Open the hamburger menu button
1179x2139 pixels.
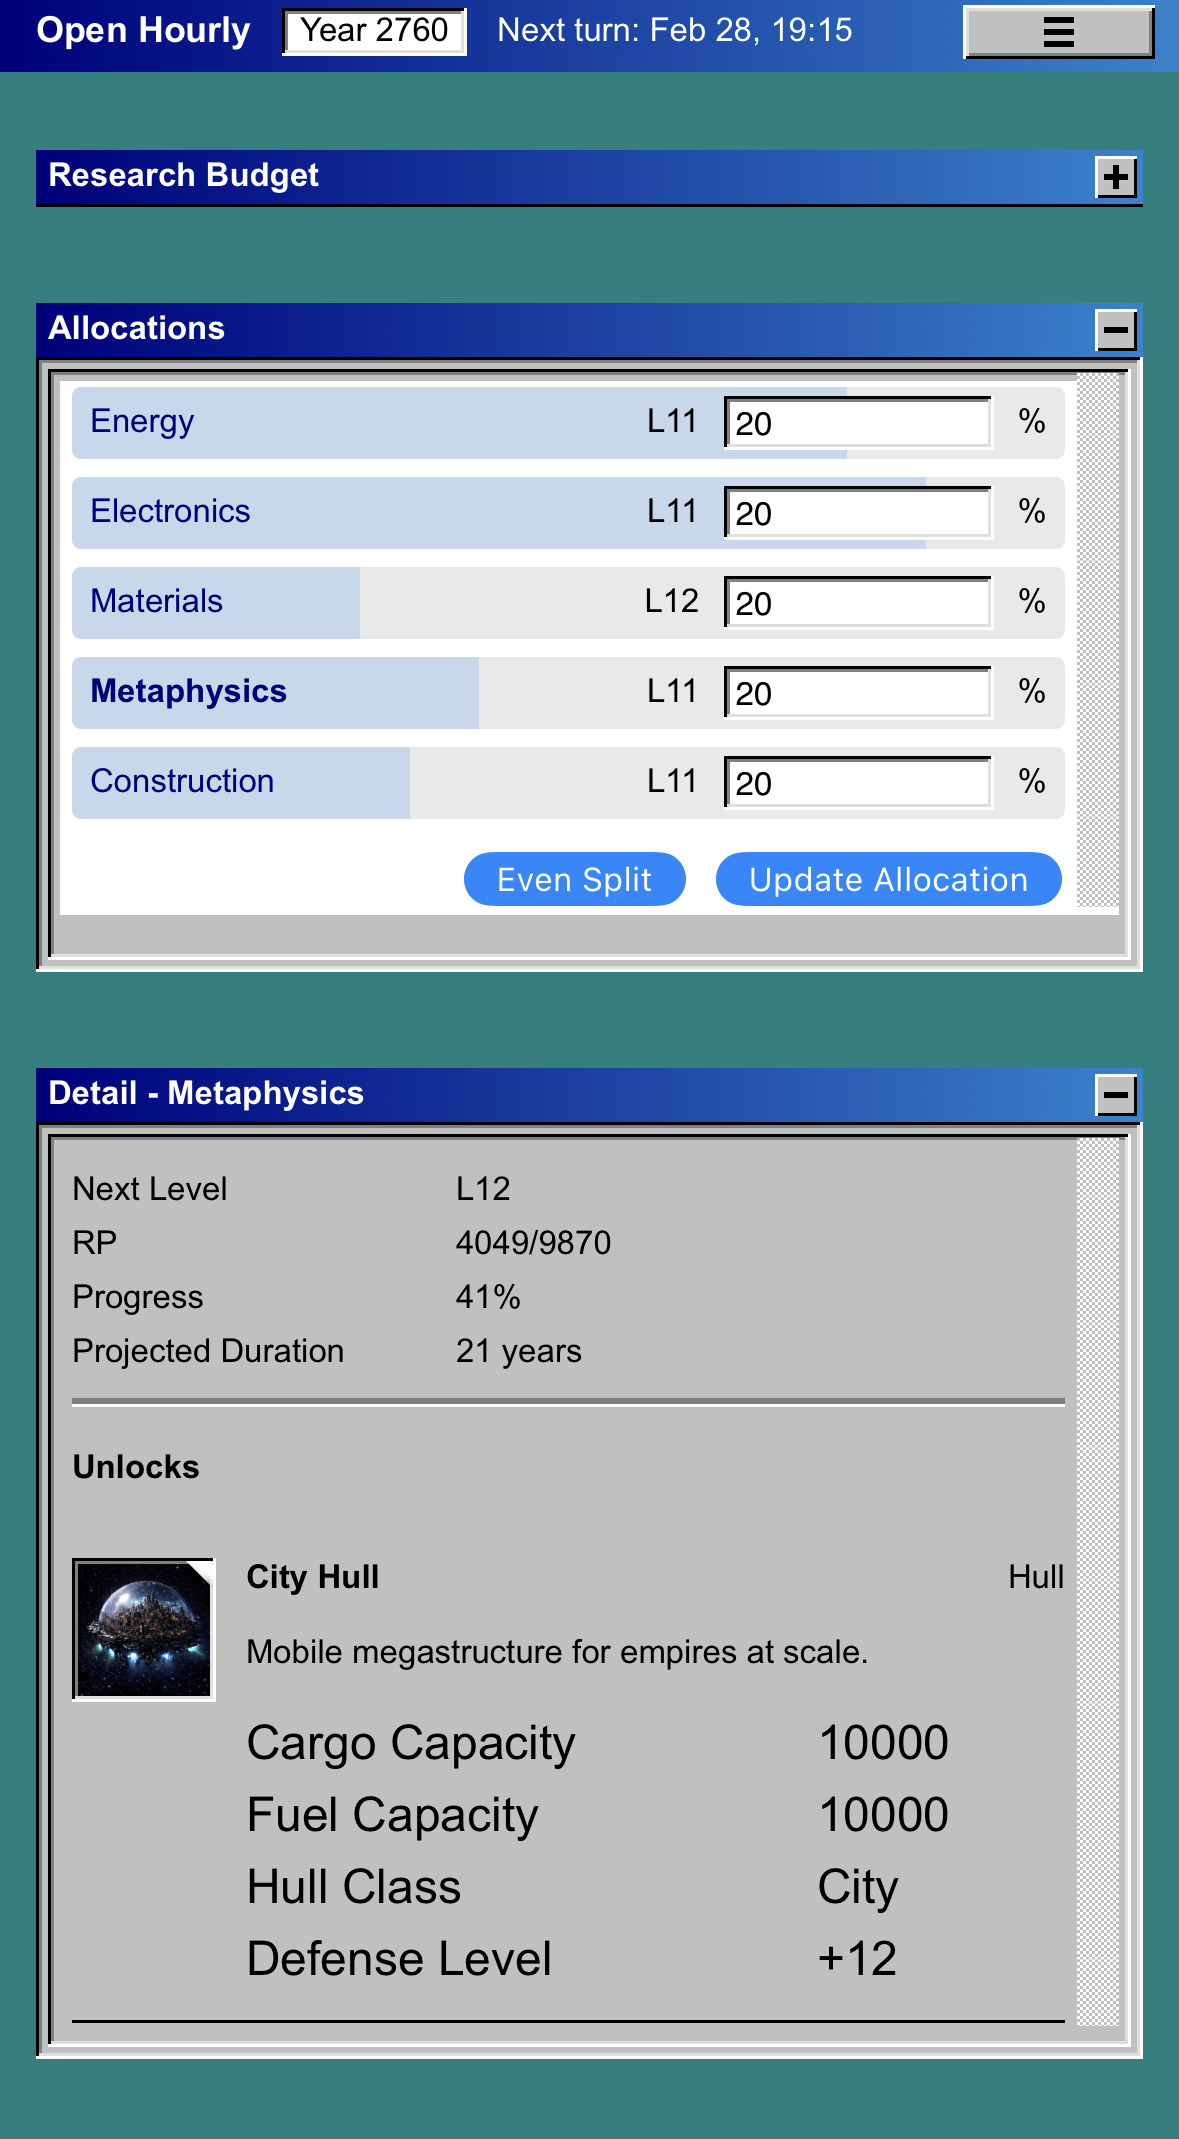[x=1058, y=32]
